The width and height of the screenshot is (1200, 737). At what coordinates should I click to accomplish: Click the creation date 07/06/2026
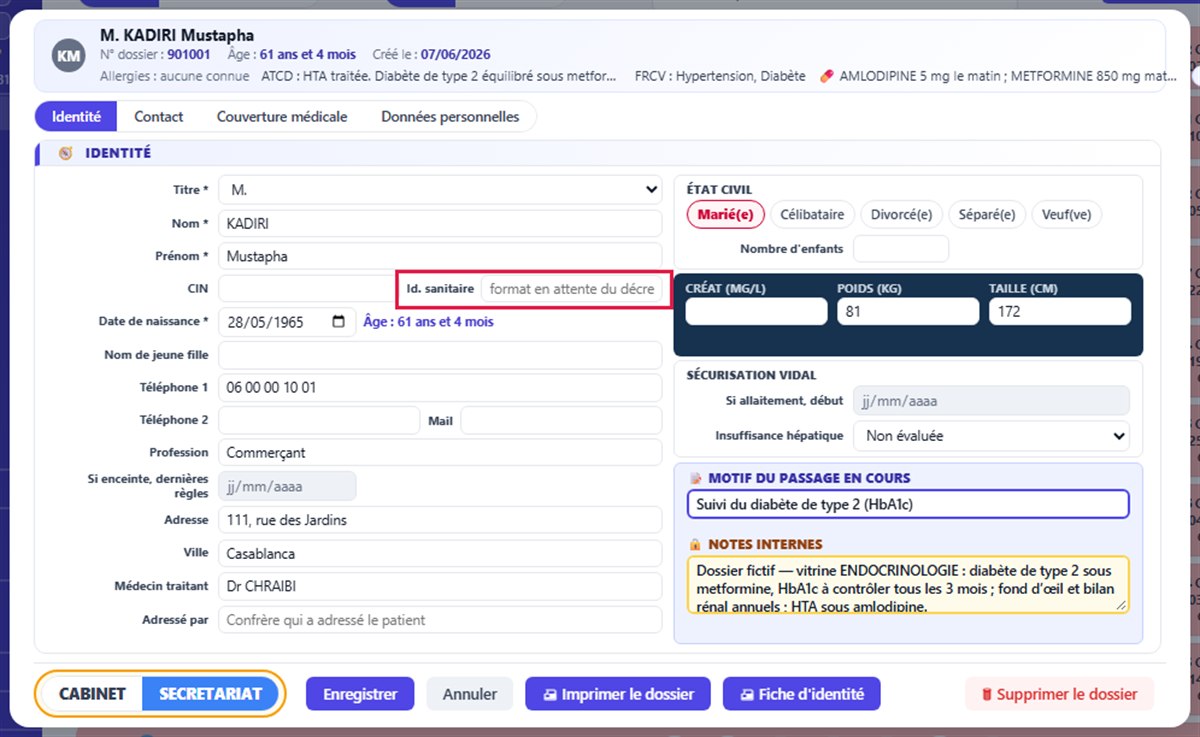455,55
